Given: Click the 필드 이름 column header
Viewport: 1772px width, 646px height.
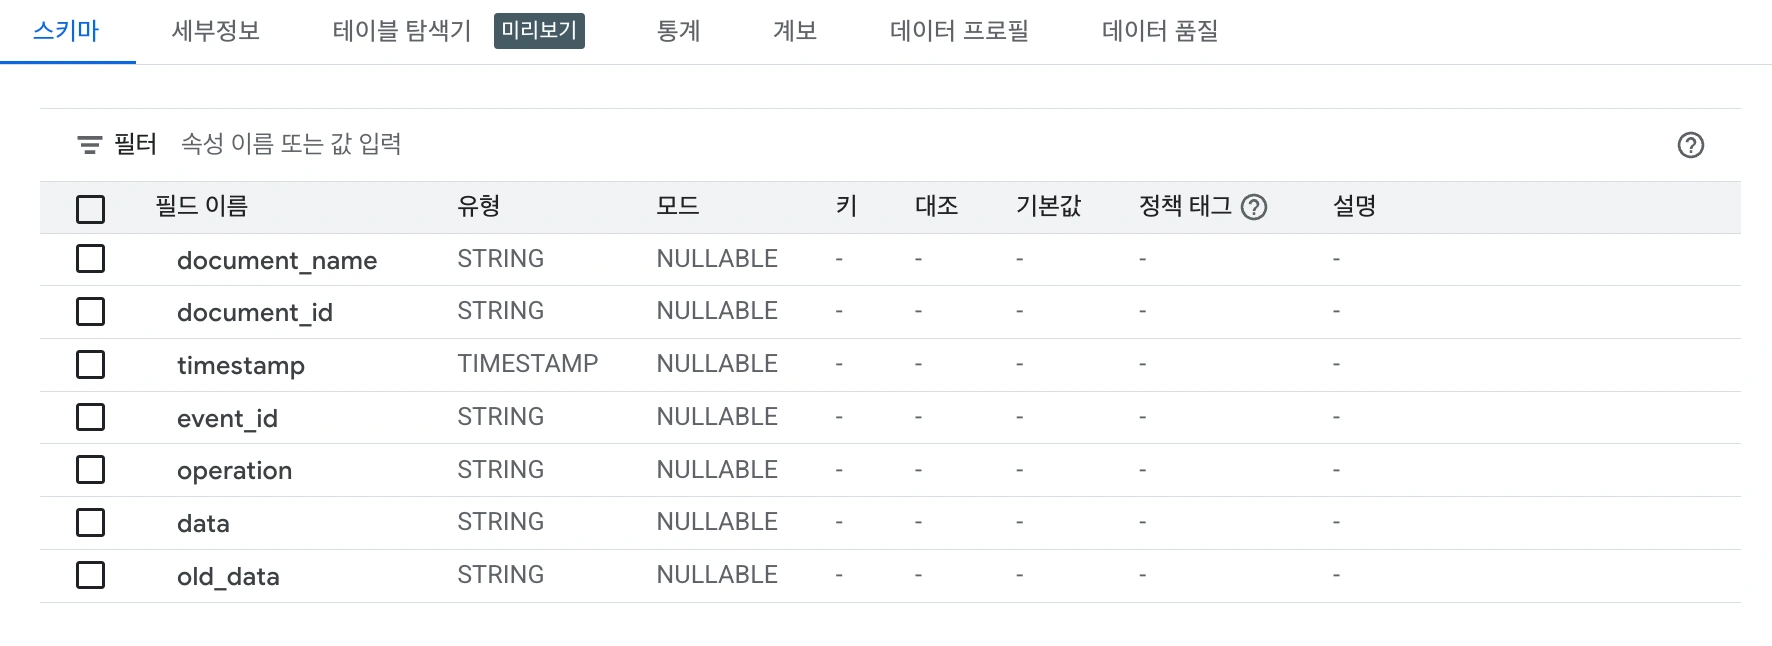Looking at the screenshot, I should coord(202,207).
